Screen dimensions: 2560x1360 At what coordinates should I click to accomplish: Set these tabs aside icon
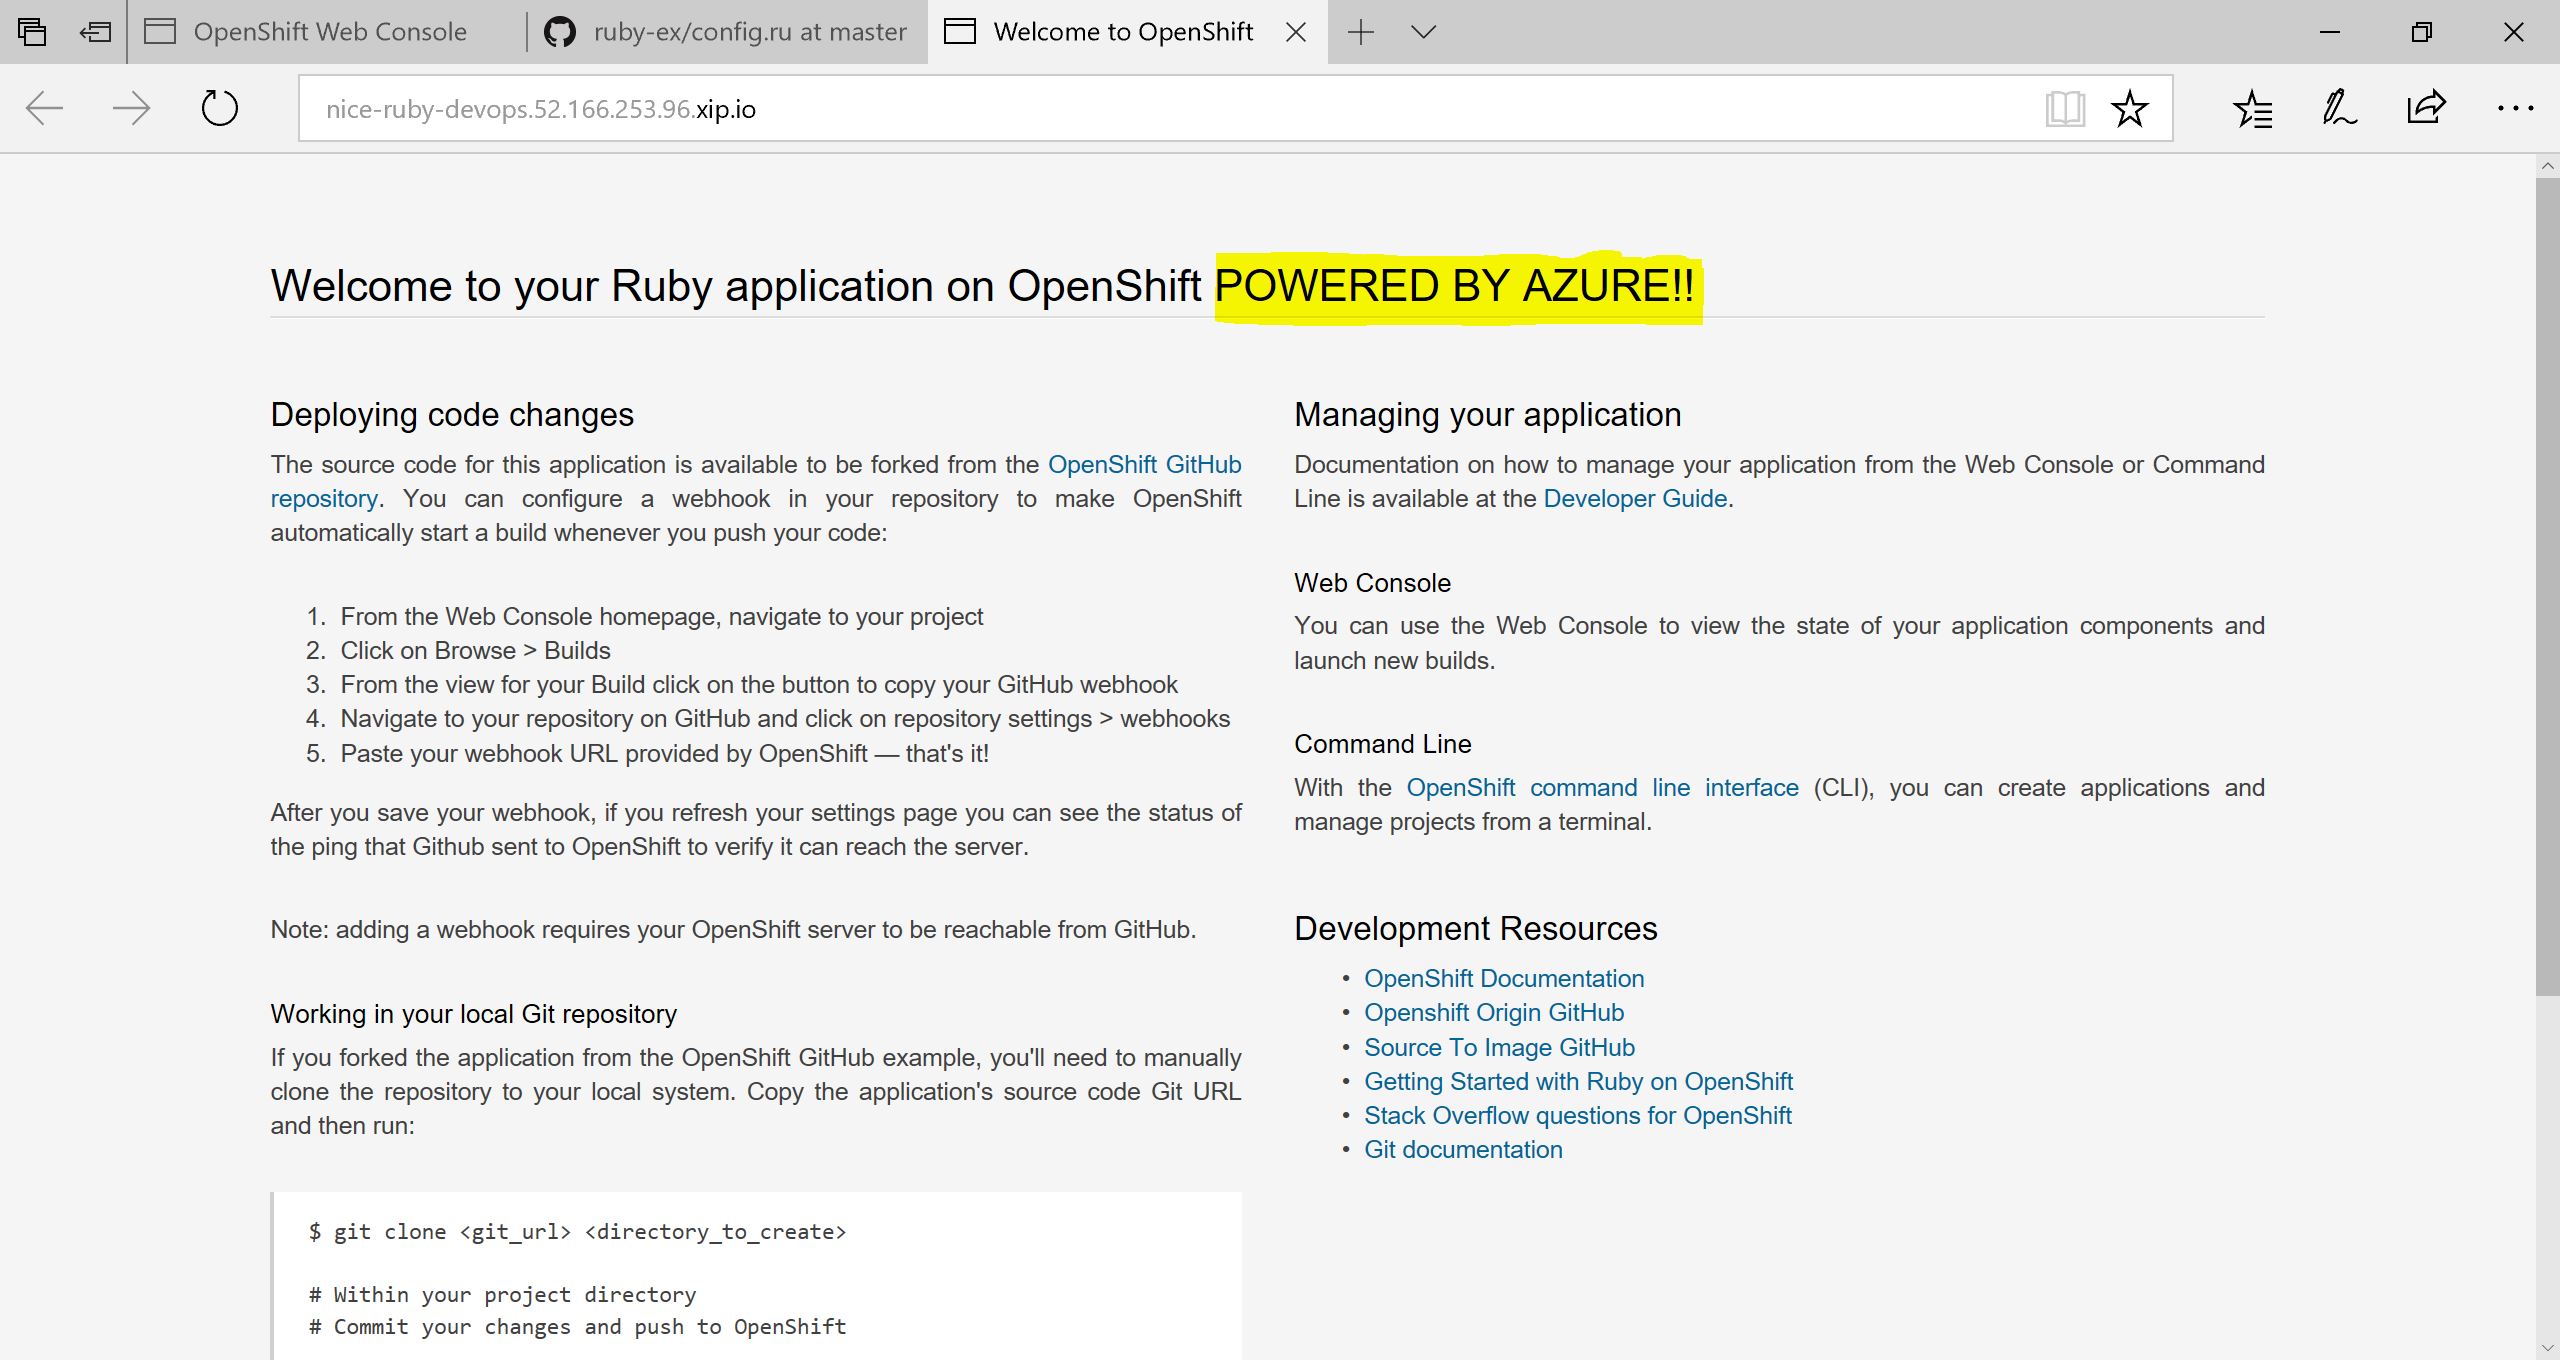(x=95, y=32)
